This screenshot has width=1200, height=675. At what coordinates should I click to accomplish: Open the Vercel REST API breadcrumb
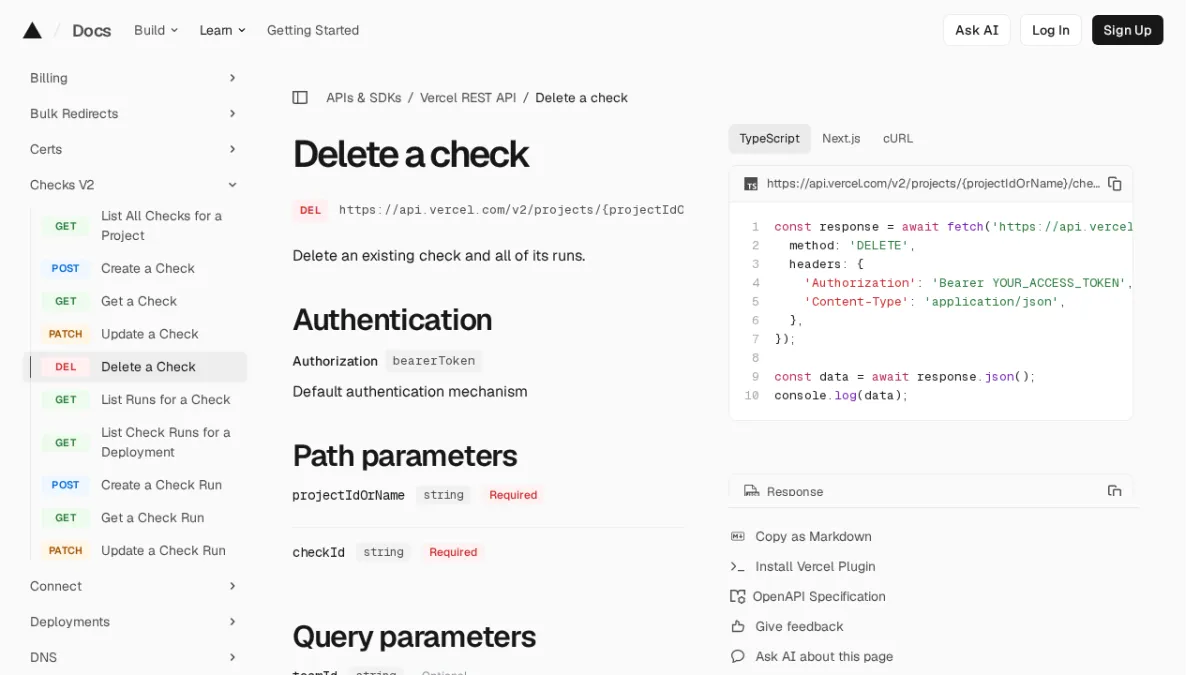[x=468, y=98]
